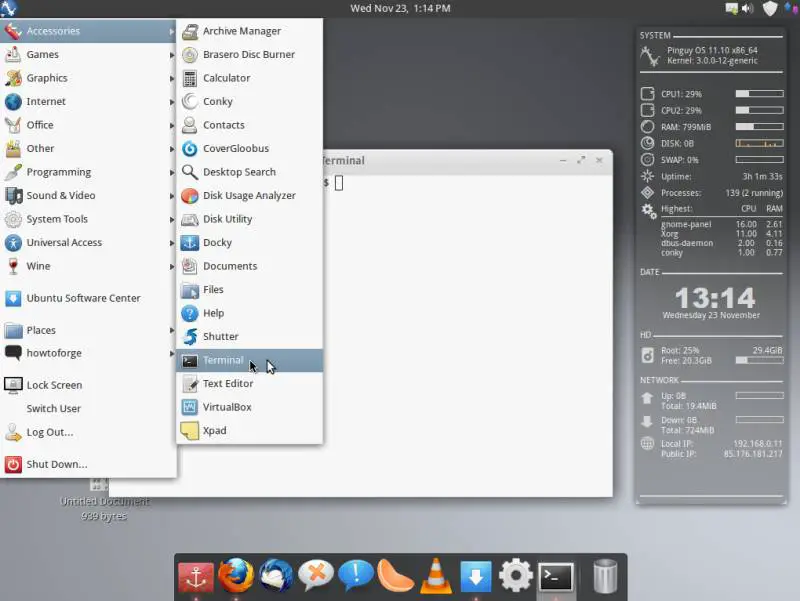800x601 pixels.
Task: Click the Docky anchor icon in dock
Action: pos(196,577)
